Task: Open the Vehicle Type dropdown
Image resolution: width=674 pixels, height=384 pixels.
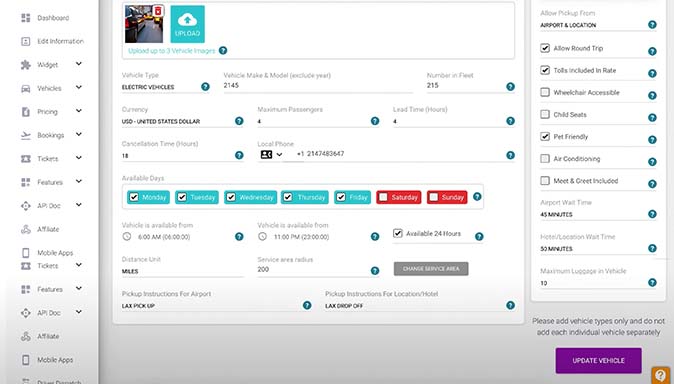Action: [x=160, y=87]
